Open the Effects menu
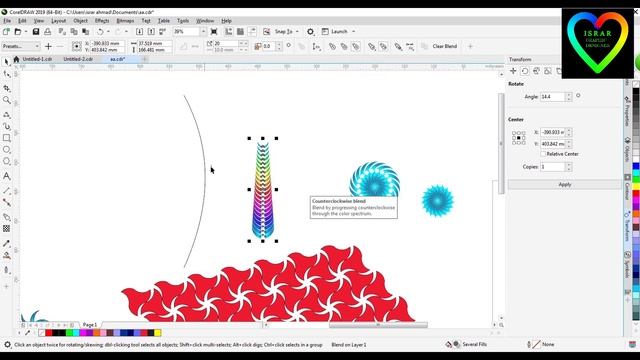 102,20
